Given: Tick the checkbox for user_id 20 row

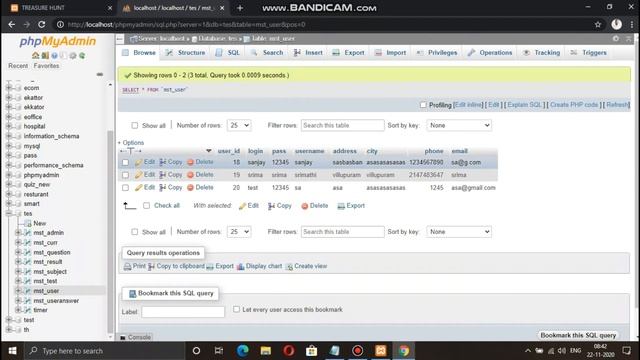Looking at the screenshot, I should coord(125,188).
